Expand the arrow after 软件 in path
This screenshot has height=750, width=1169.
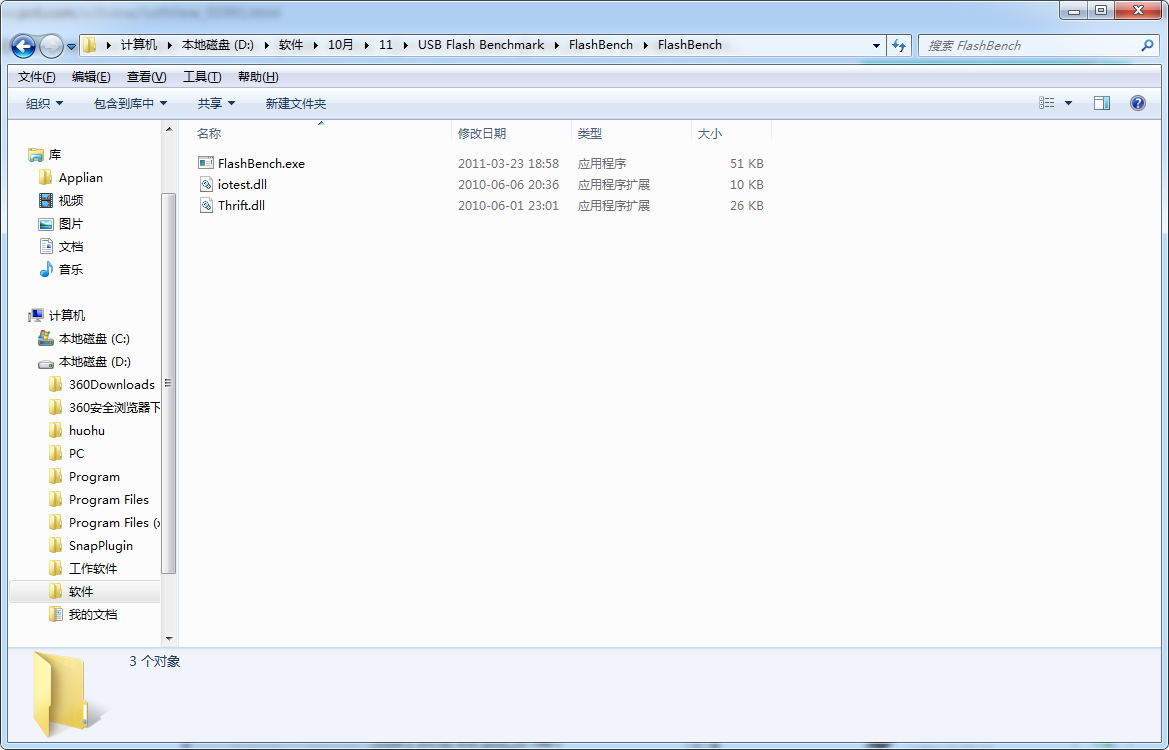tap(316, 45)
